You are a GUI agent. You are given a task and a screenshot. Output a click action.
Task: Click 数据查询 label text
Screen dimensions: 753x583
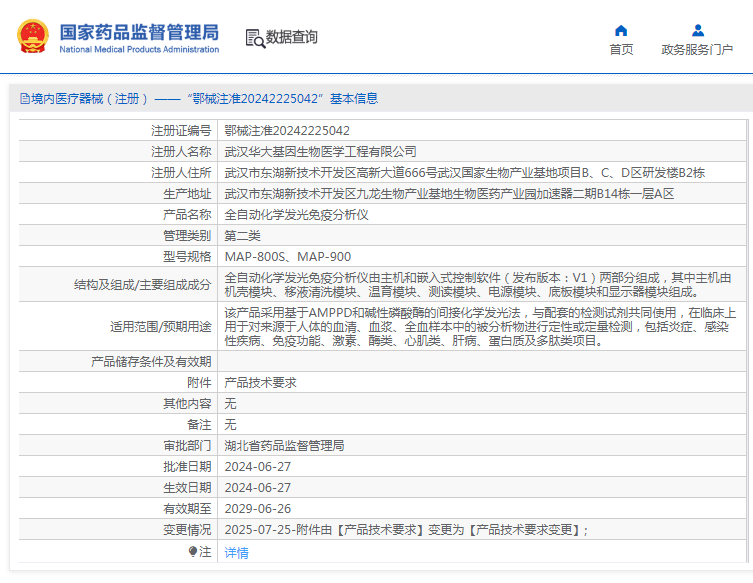point(291,37)
